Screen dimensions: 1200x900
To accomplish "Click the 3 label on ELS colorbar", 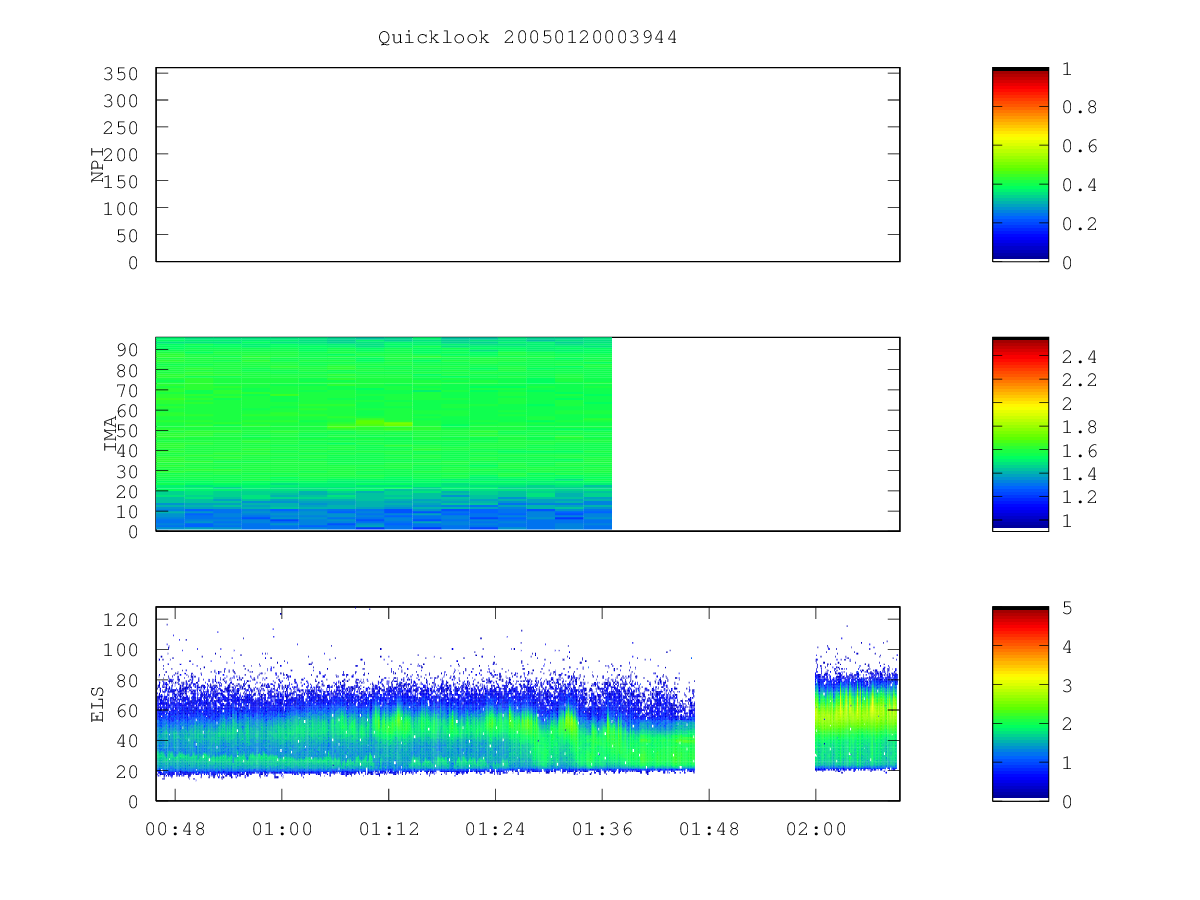I will [1067, 686].
